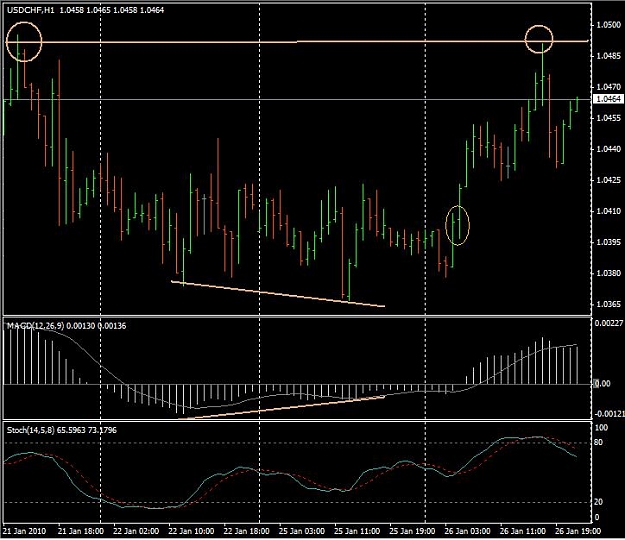The image size is (625, 540).
Task: Click the 0.00227 MACD scale value
Action: [609, 323]
